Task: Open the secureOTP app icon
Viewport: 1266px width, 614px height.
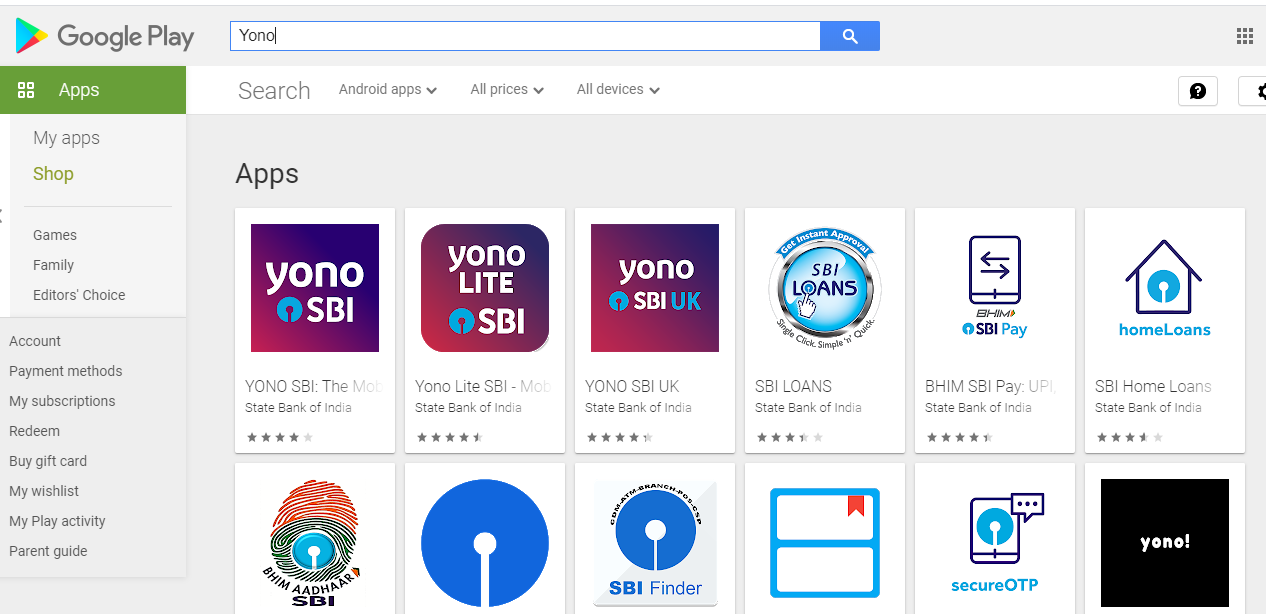Action: 995,543
